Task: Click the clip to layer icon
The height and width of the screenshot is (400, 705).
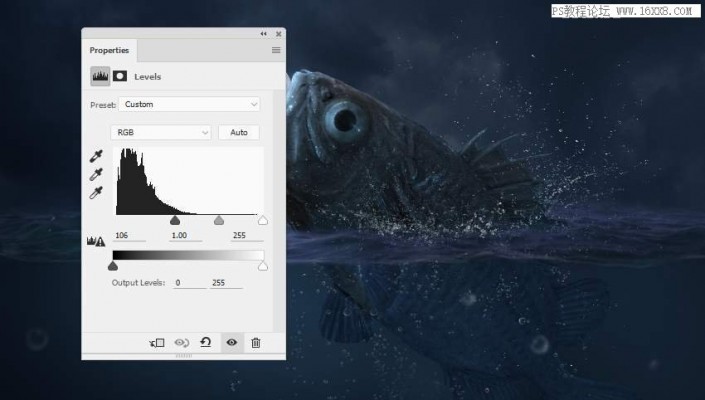Action: pos(157,343)
